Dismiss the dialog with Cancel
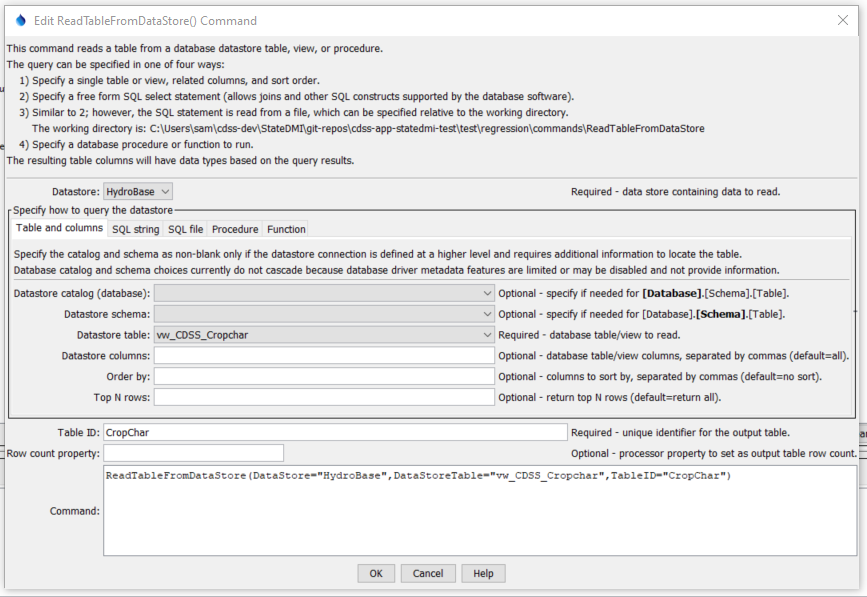867x597 pixels. tap(428, 573)
